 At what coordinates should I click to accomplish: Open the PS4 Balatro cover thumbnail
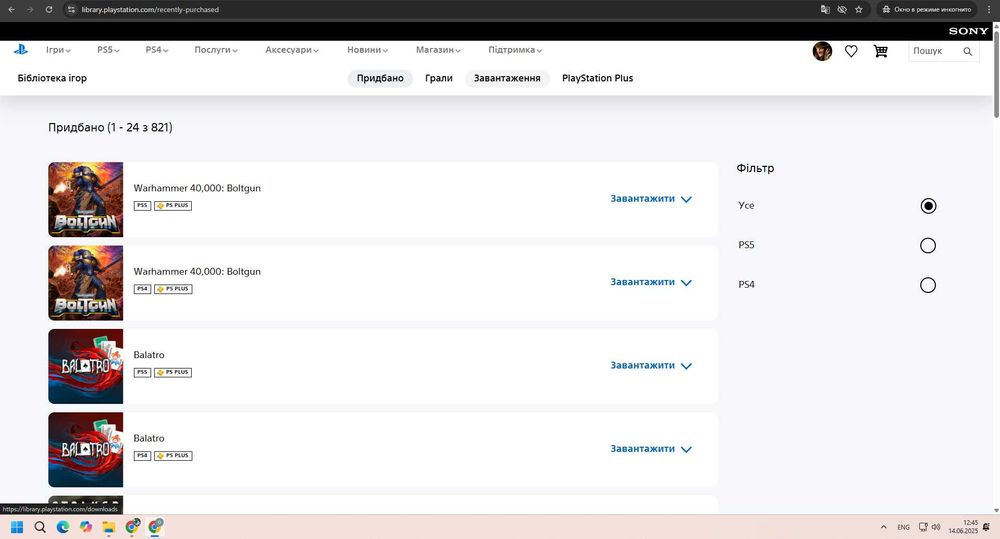tap(85, 450)
